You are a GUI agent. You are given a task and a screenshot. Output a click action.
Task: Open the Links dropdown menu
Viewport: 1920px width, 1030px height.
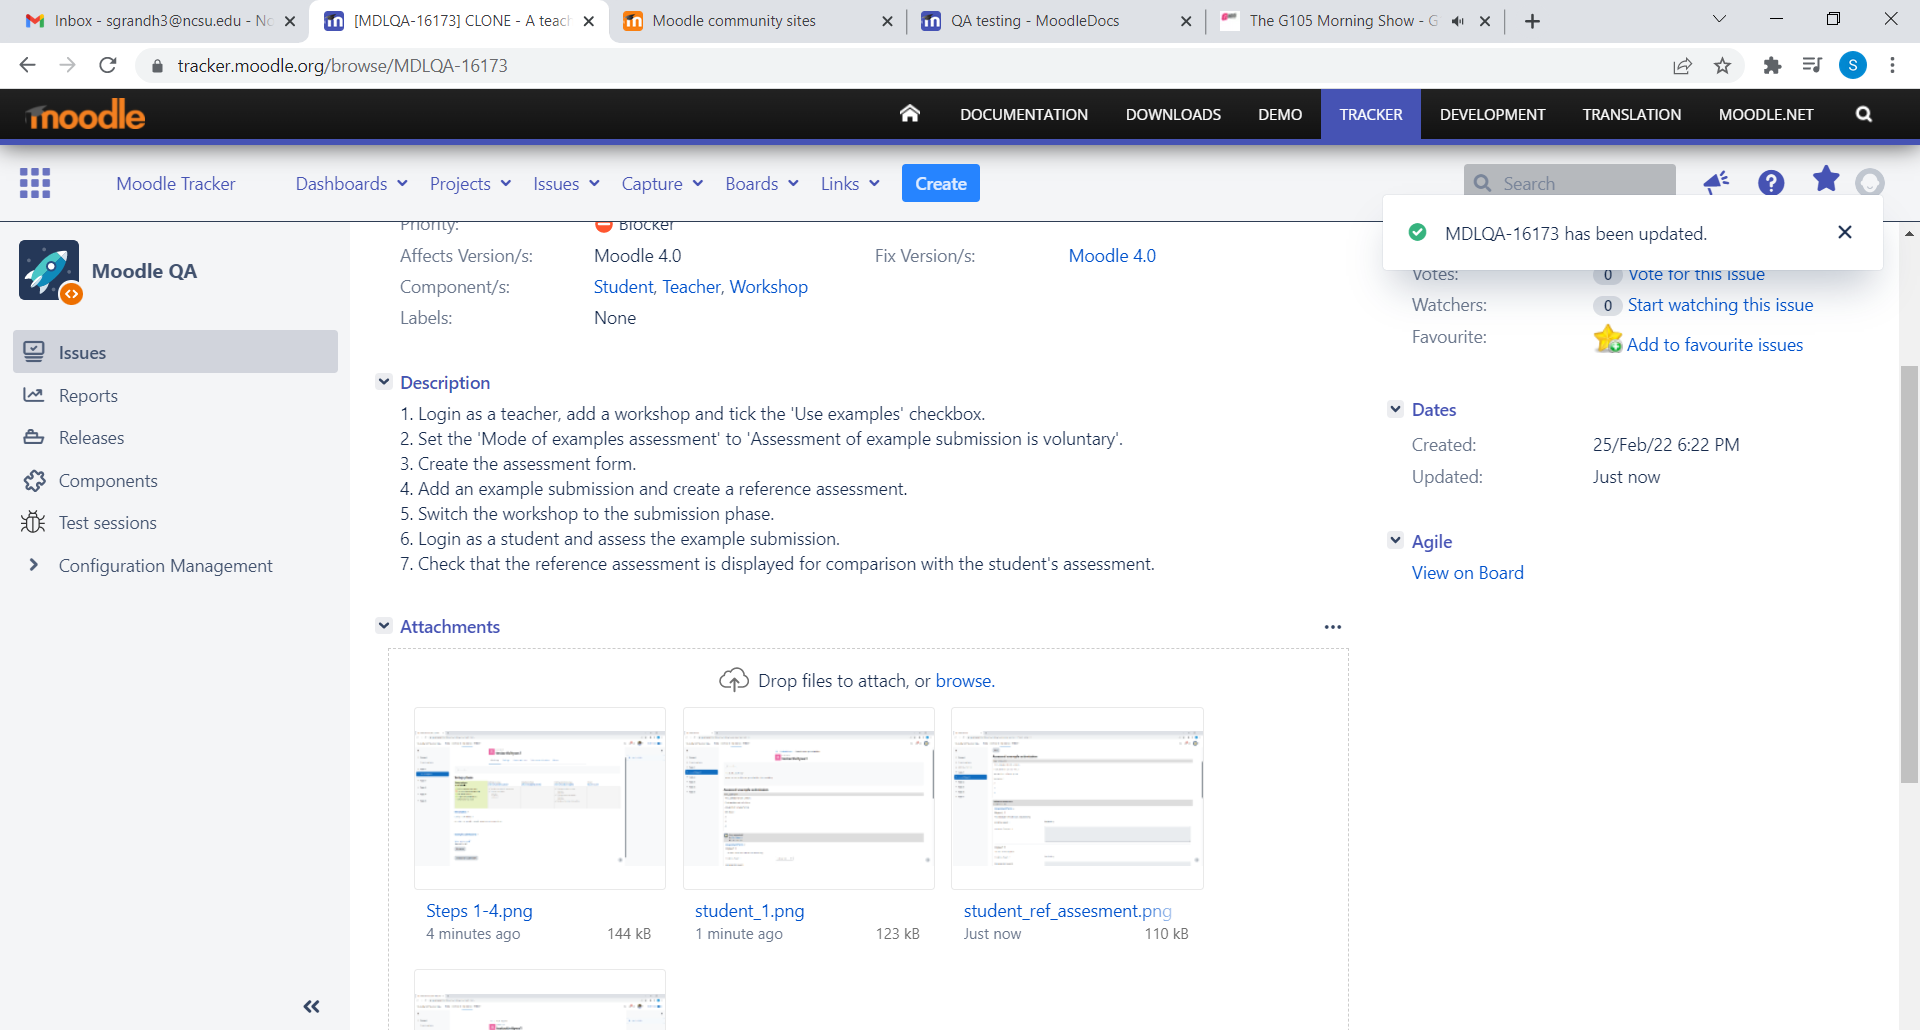tap(850, 184)
